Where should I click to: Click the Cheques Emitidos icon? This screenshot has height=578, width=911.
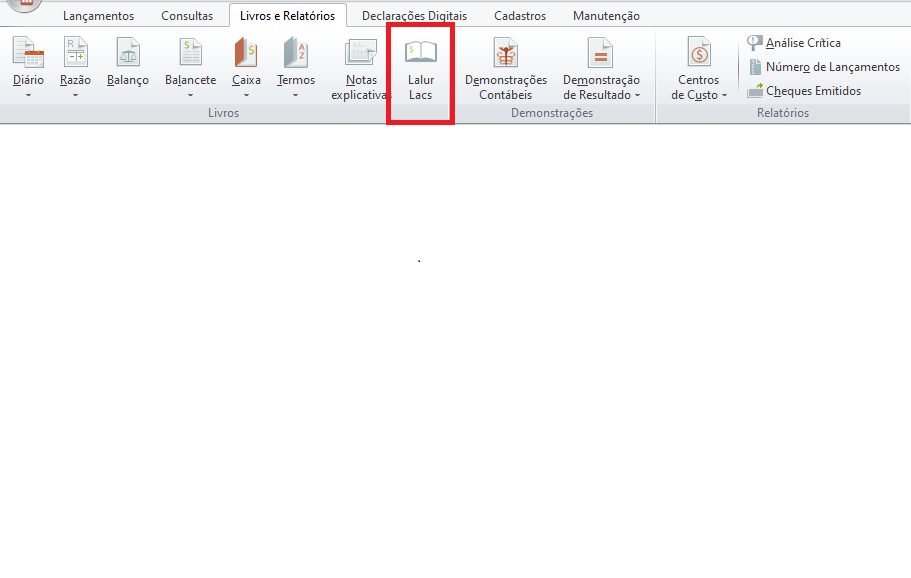[x=755, y=91]
